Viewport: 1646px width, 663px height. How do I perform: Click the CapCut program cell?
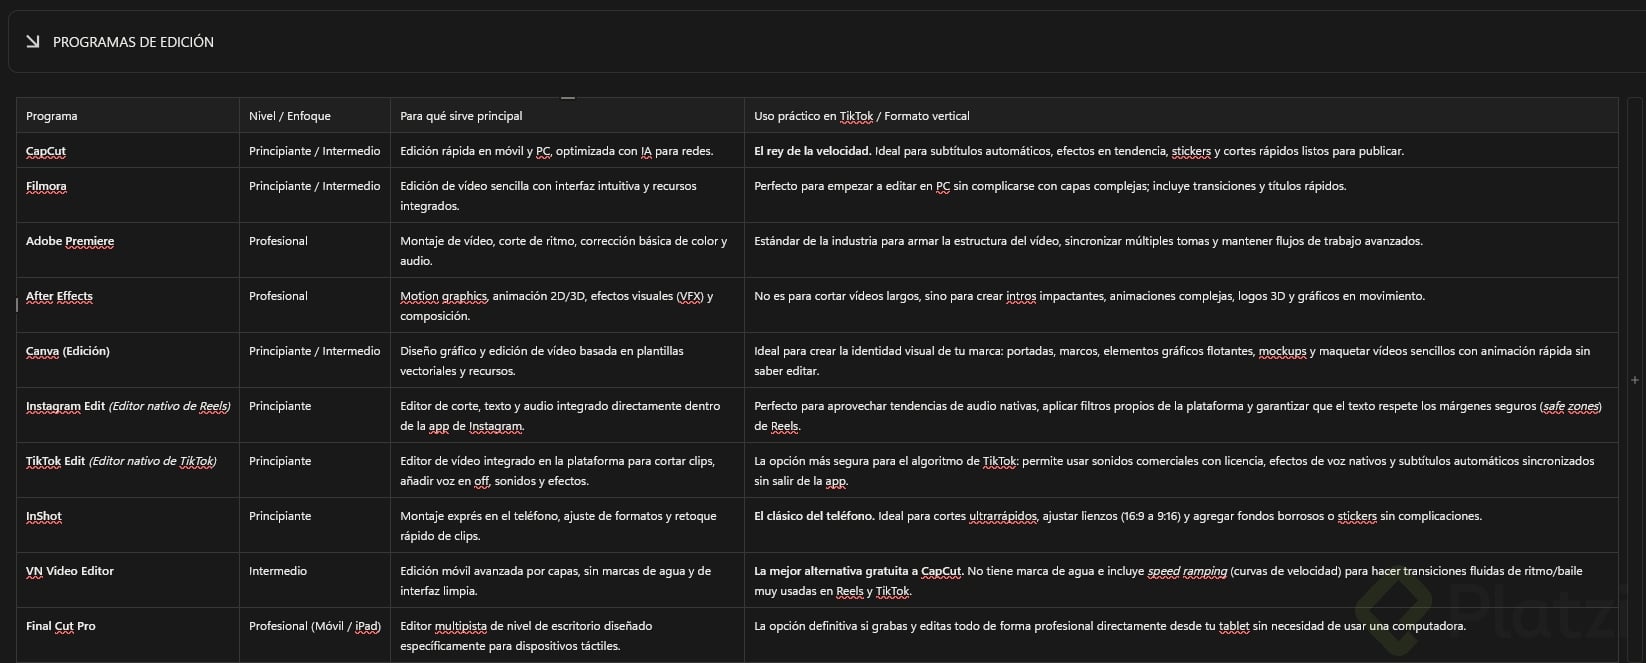(x=128, y=150)
